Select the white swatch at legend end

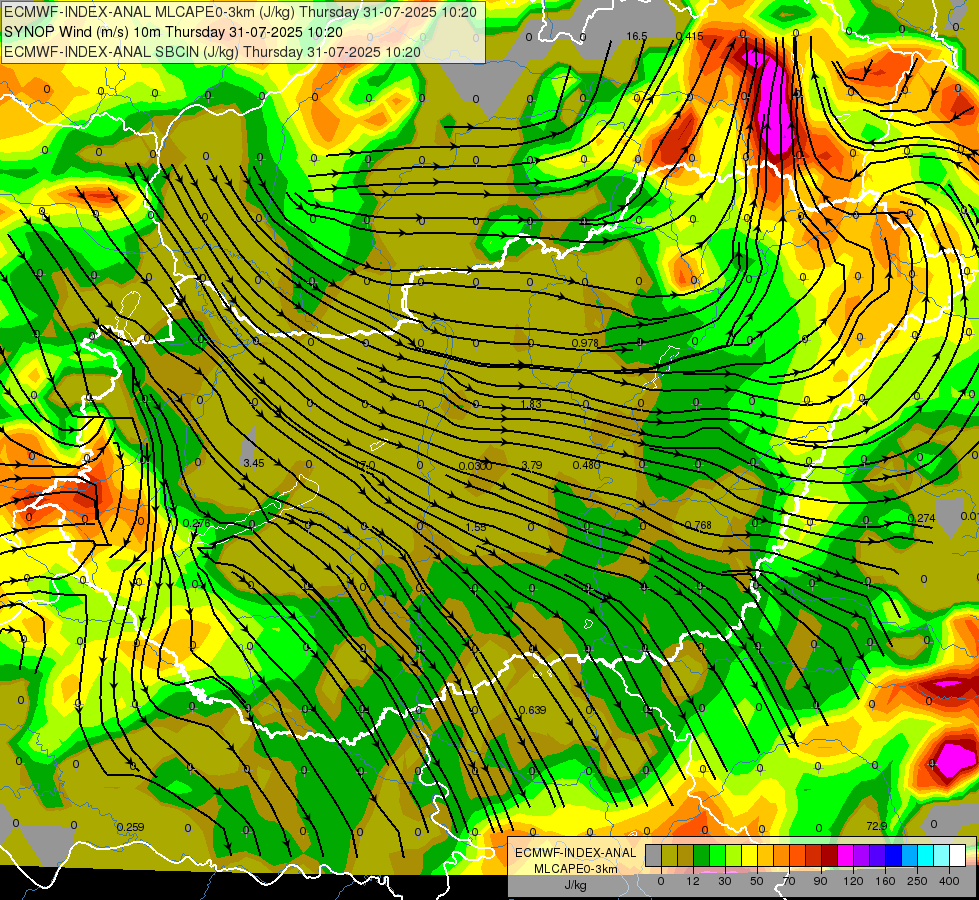(958, 855)
